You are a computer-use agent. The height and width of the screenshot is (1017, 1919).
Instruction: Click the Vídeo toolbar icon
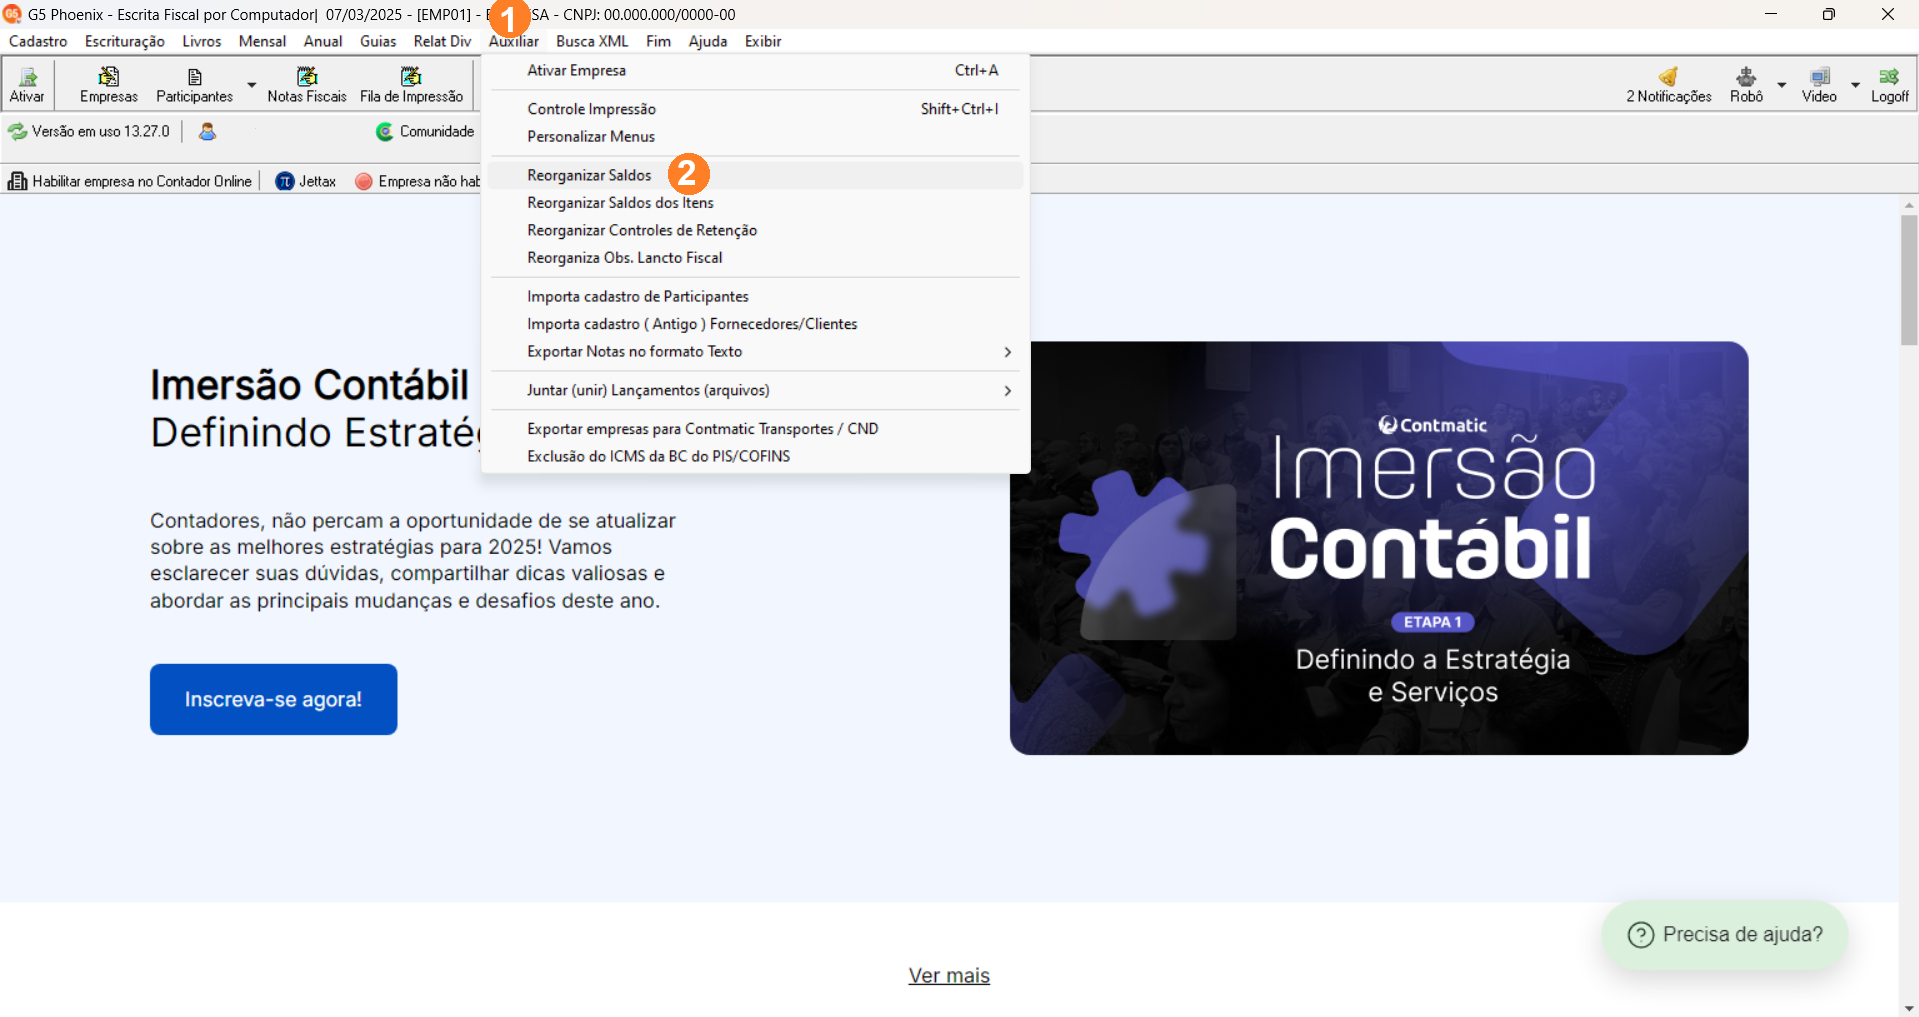pyautogui.click(x=1819, y=85)
